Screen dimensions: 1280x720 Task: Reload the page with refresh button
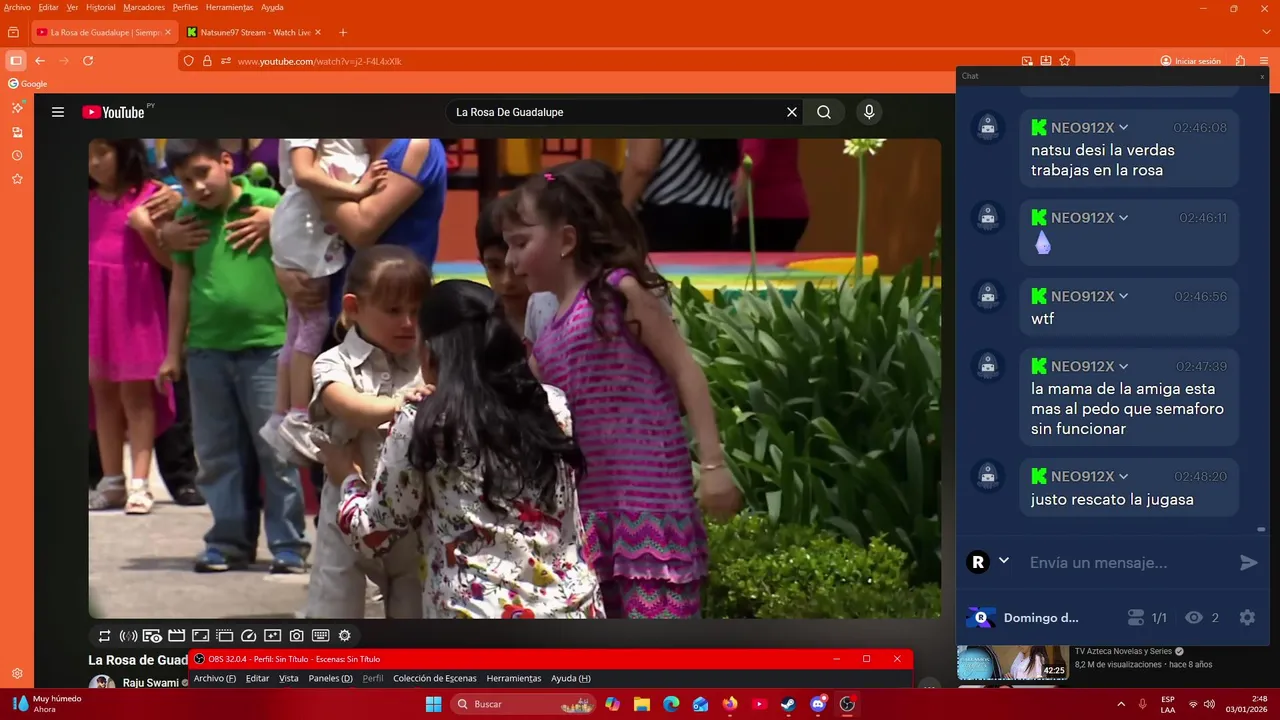(88, 61)
